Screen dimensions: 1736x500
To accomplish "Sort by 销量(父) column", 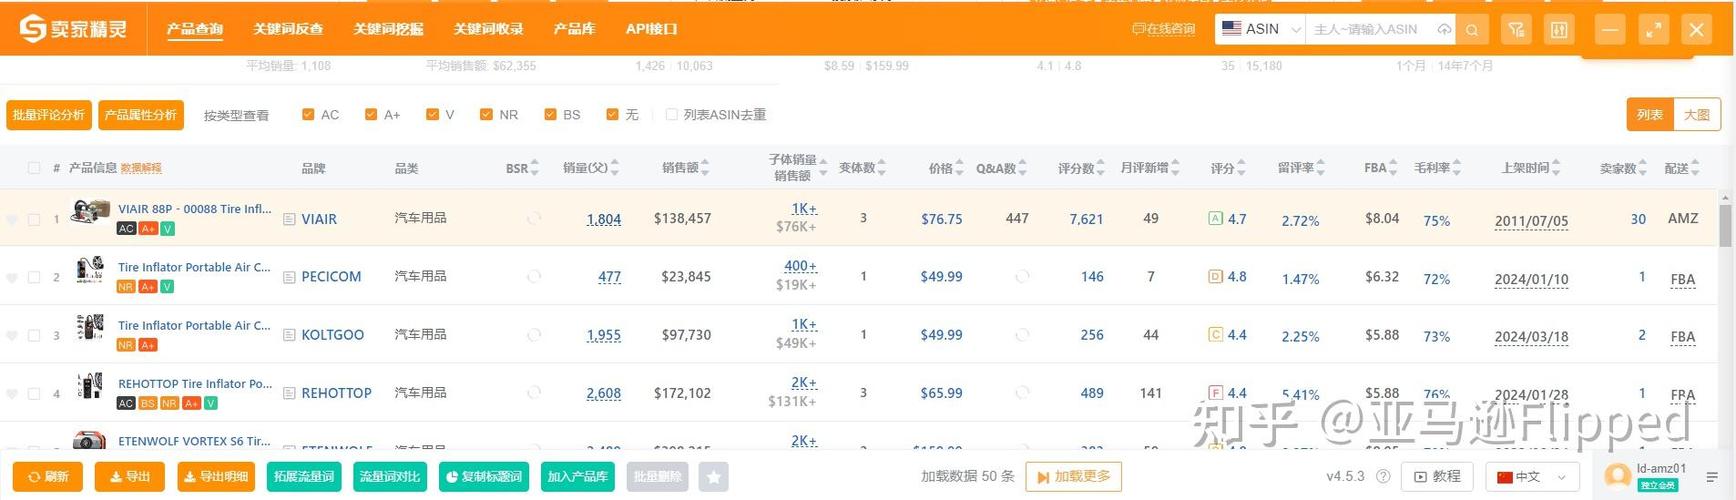I will tap(614, 168).
